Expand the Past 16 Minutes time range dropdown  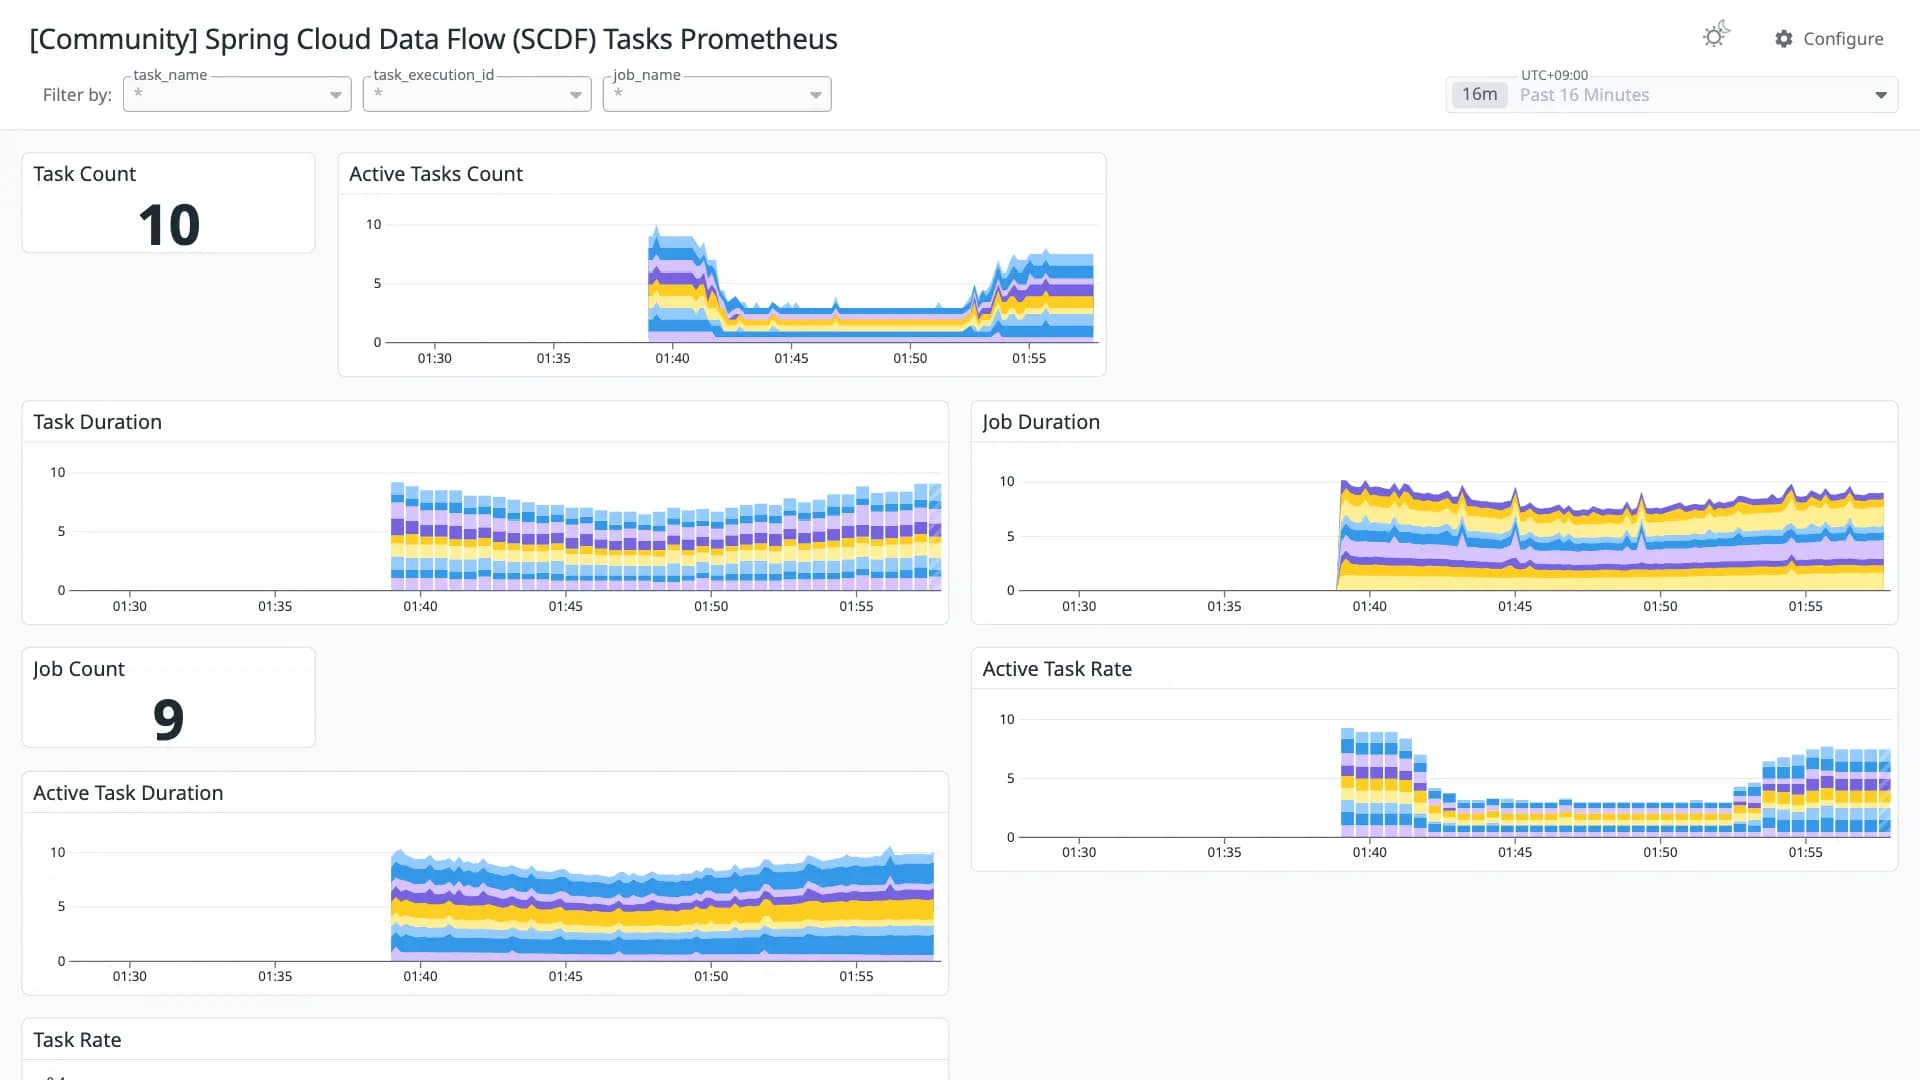[1881, 95]
